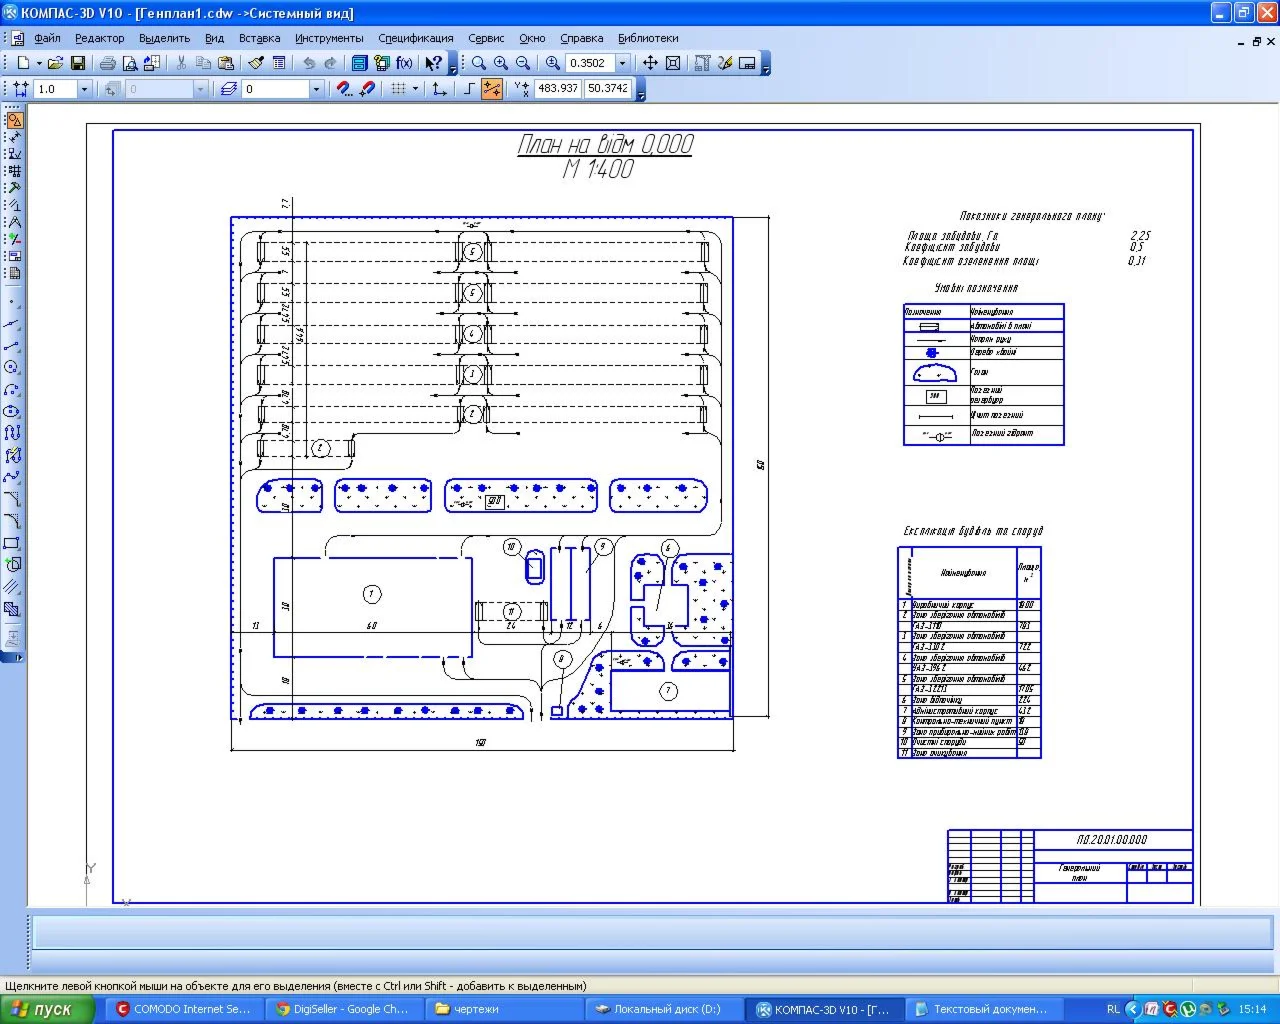The image size is (1280, 1024).
Task: Click the Save document icon
Action: (x=78, y=63)
